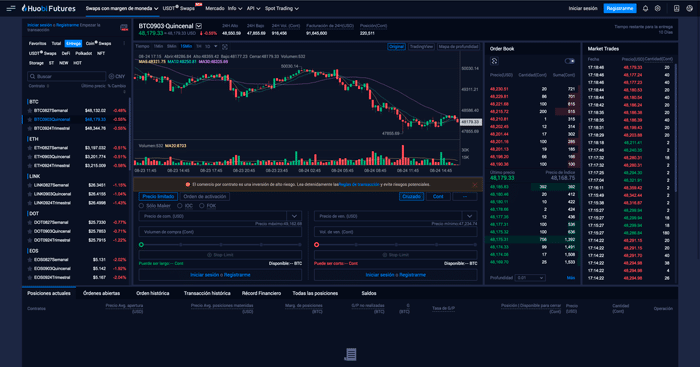Expand Swaps con margen de moneda menu
The width and height of the screenshot is (700, 367).
click(x=122, y=8)
